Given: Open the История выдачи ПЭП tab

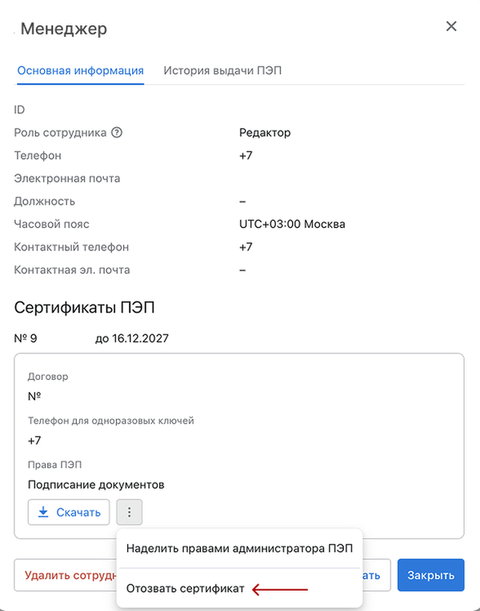Looking at the screenshot, I should coord(222,71).
